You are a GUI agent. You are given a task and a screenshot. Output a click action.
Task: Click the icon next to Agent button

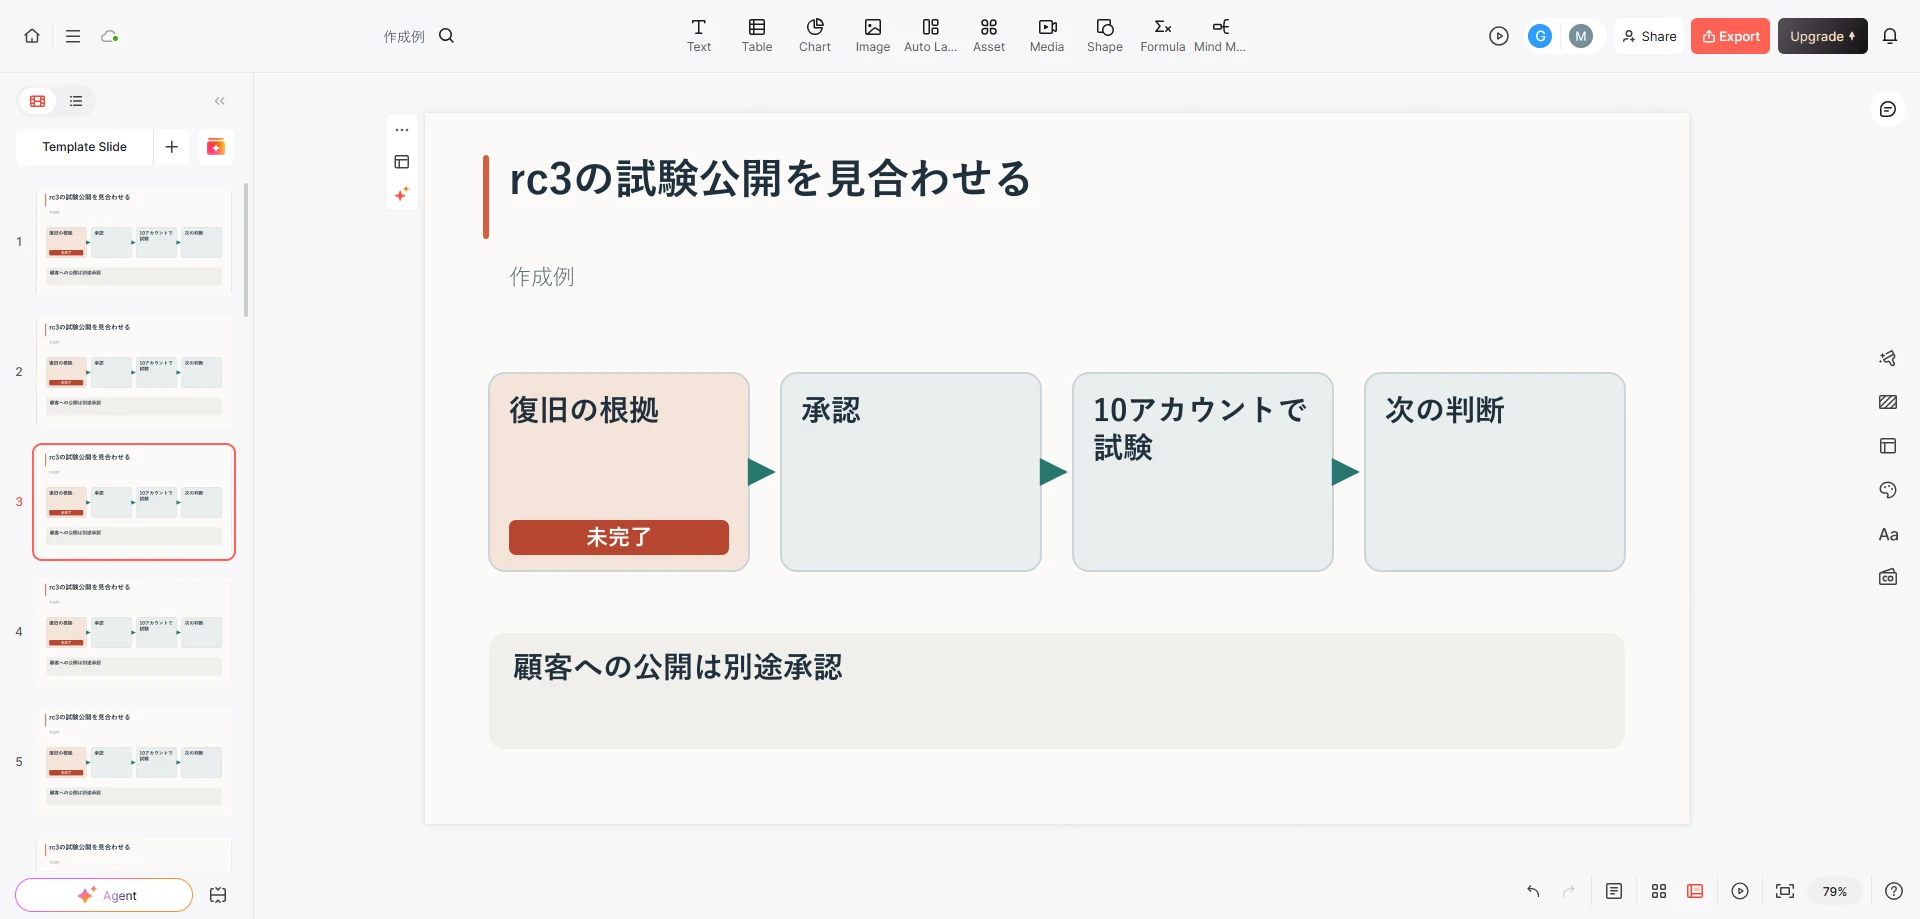(x=218, y=895)
